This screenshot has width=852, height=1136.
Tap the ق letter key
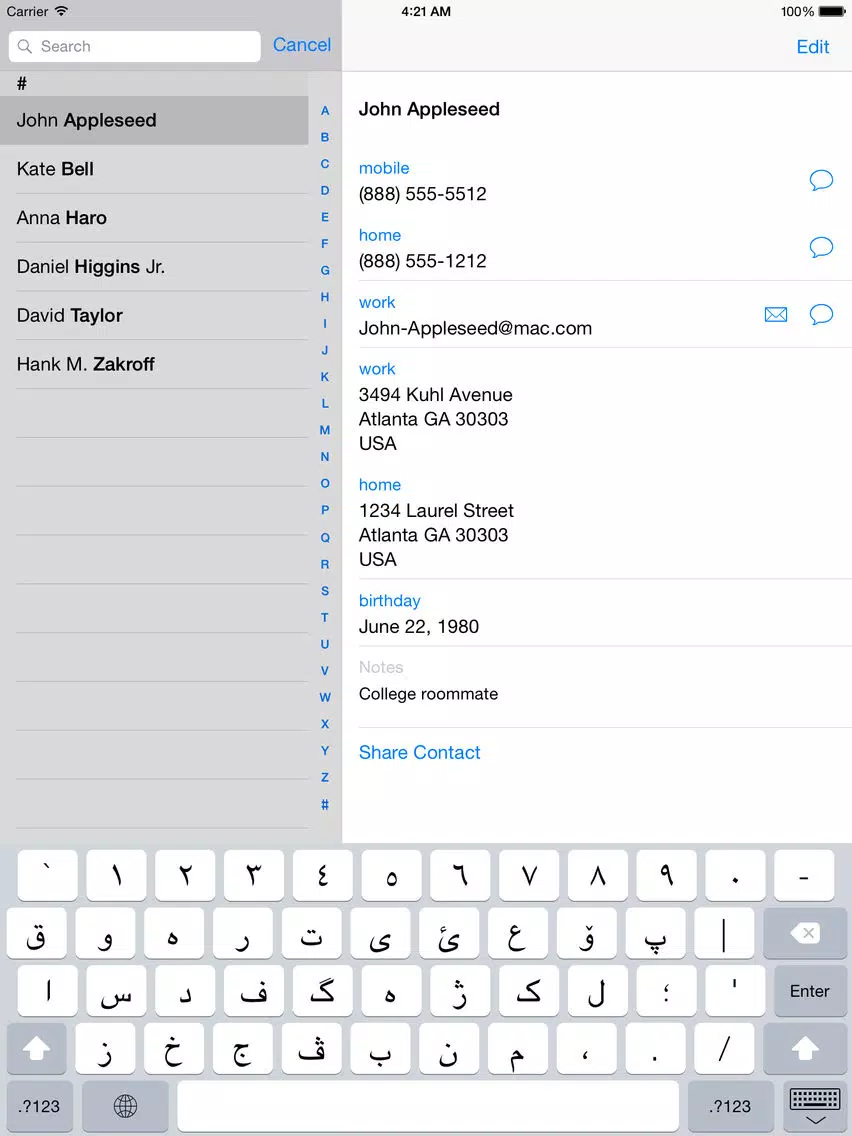click(36, 934)
